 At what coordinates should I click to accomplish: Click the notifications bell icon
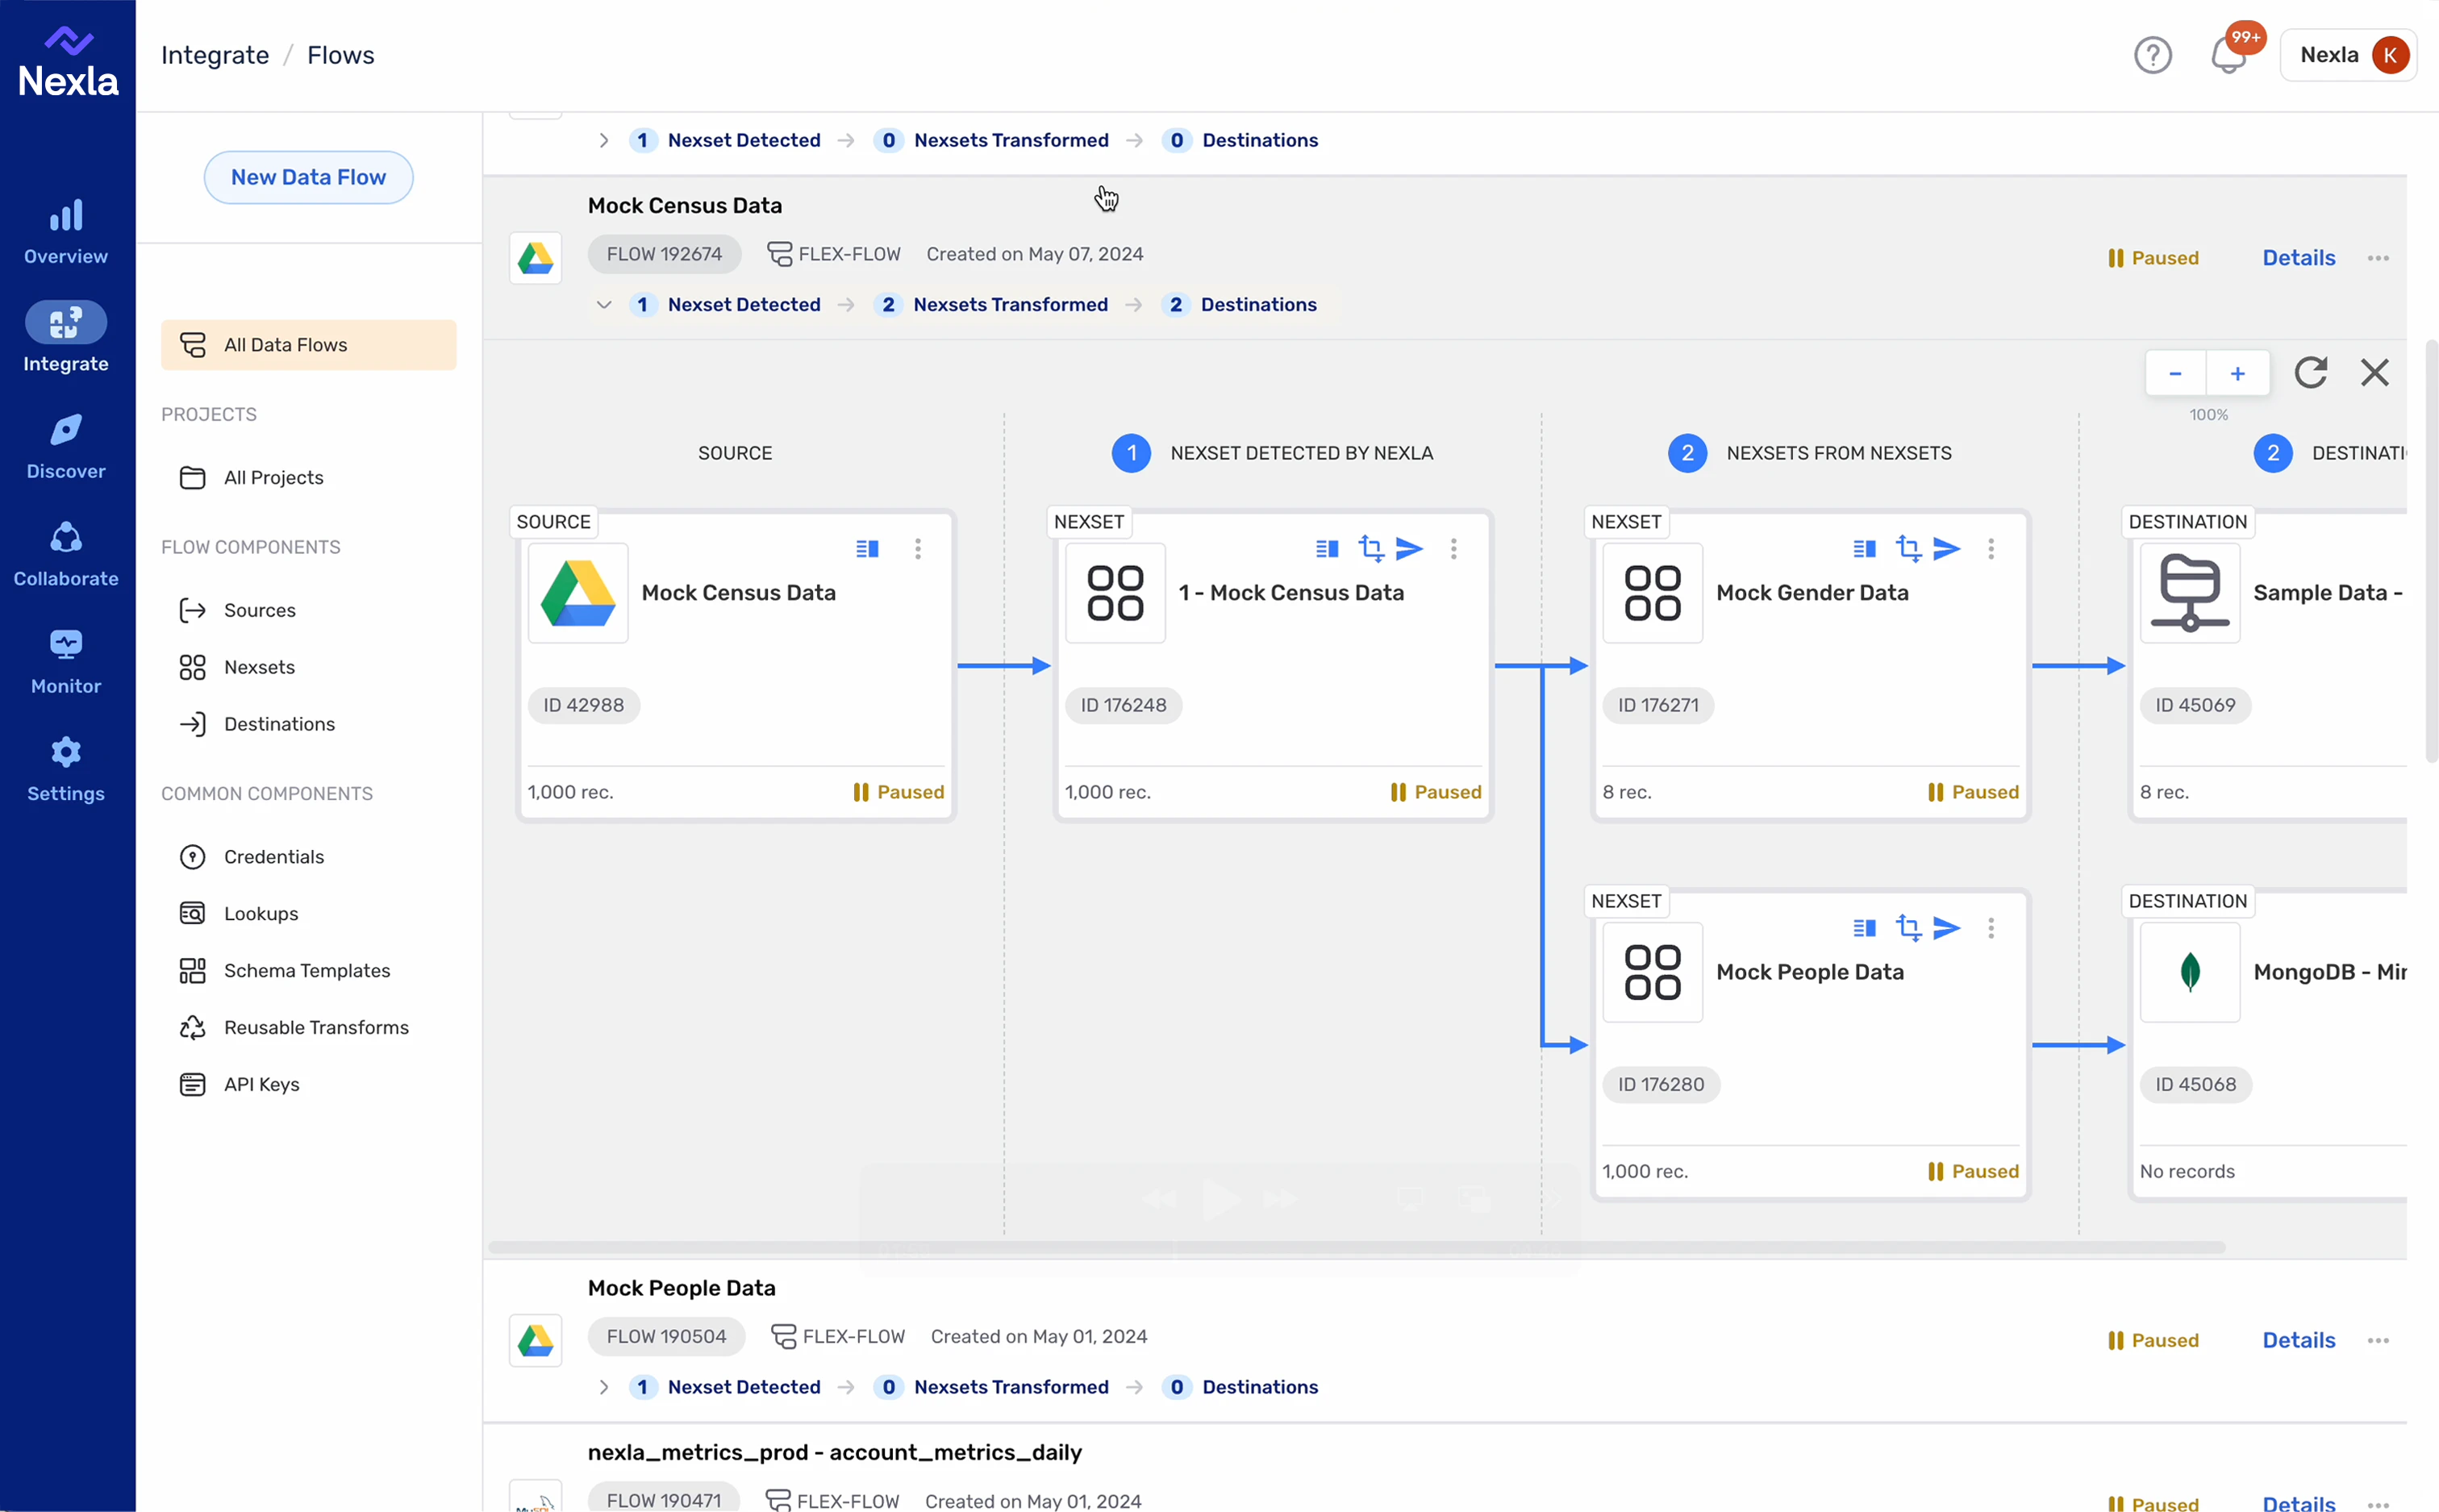(x=2228, y=57)
